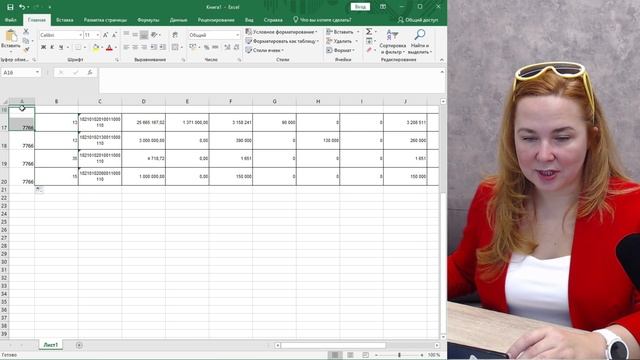Viewport: 640px width, 360px height.
Task: Open Сортировка и фильтр dropdown
Action: tap(393, 41)
